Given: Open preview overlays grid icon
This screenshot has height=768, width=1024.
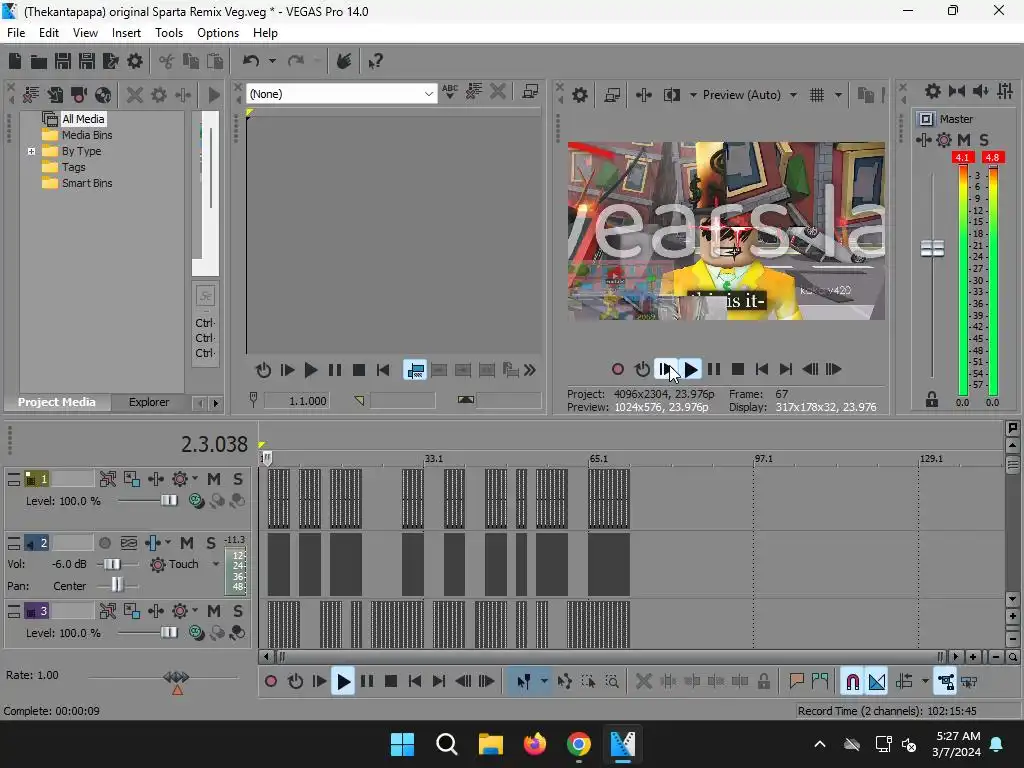Looking at the screenshot, I should (817, 95).
